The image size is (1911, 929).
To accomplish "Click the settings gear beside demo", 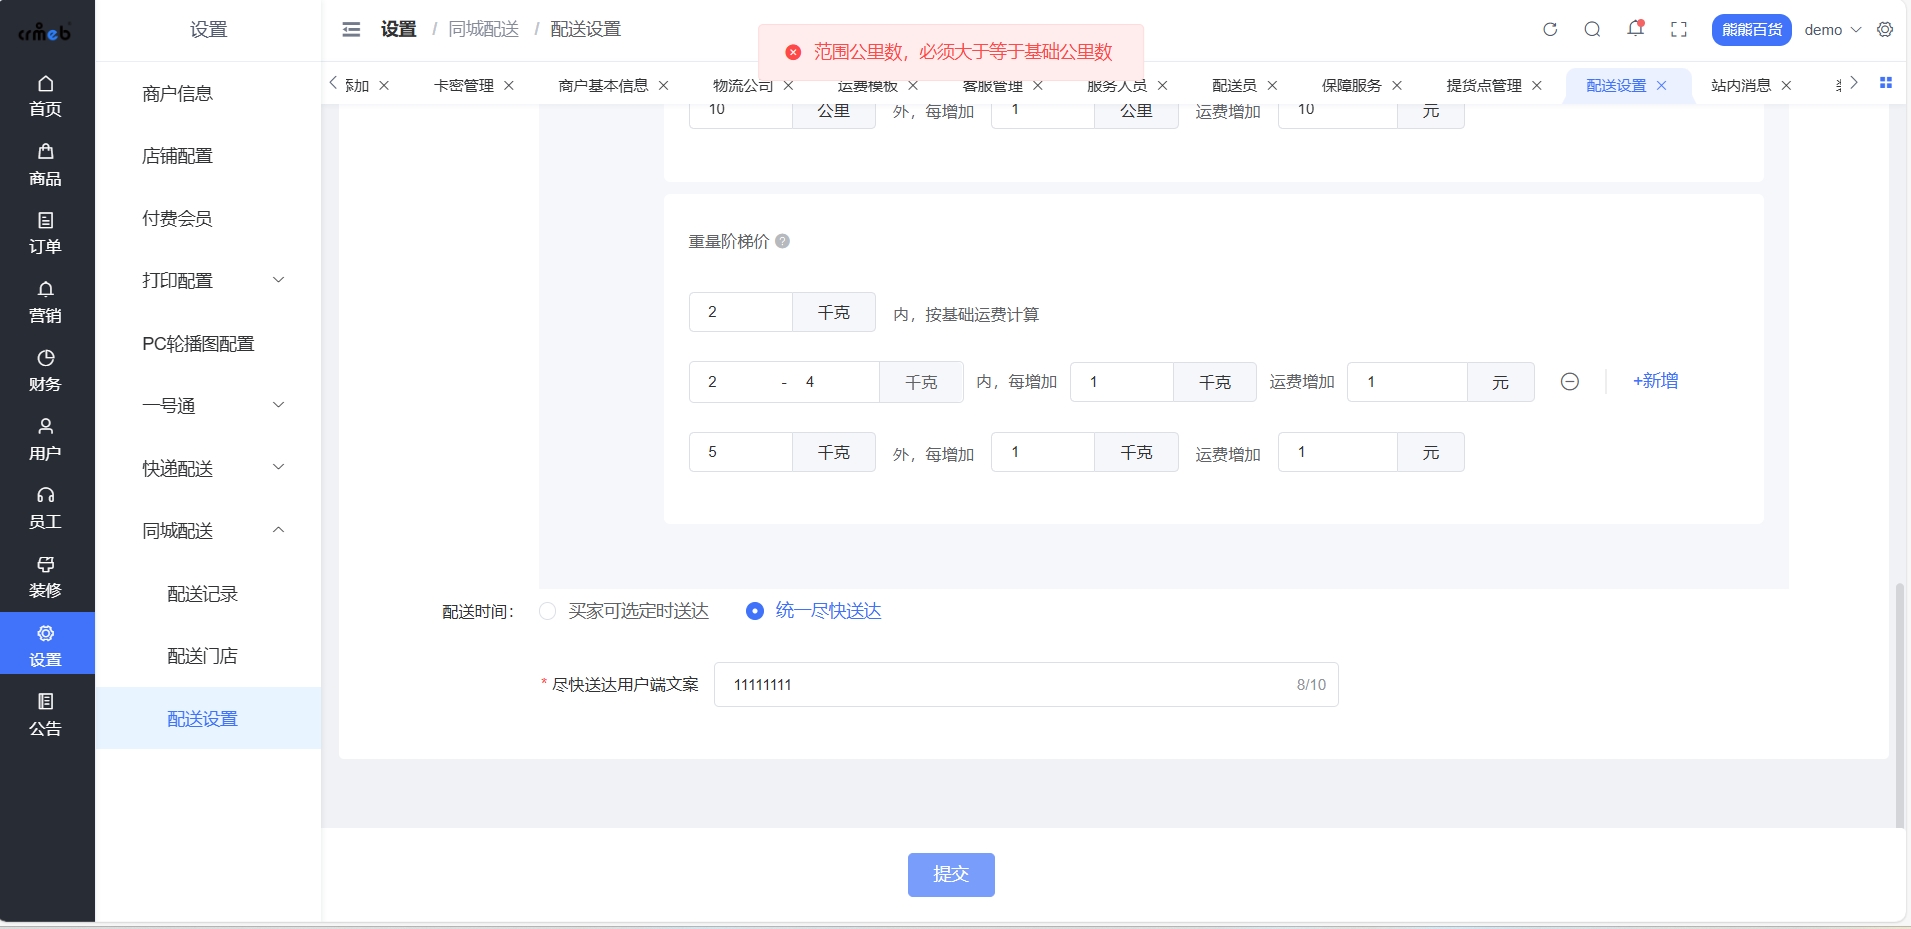I will click(1885, 30).
